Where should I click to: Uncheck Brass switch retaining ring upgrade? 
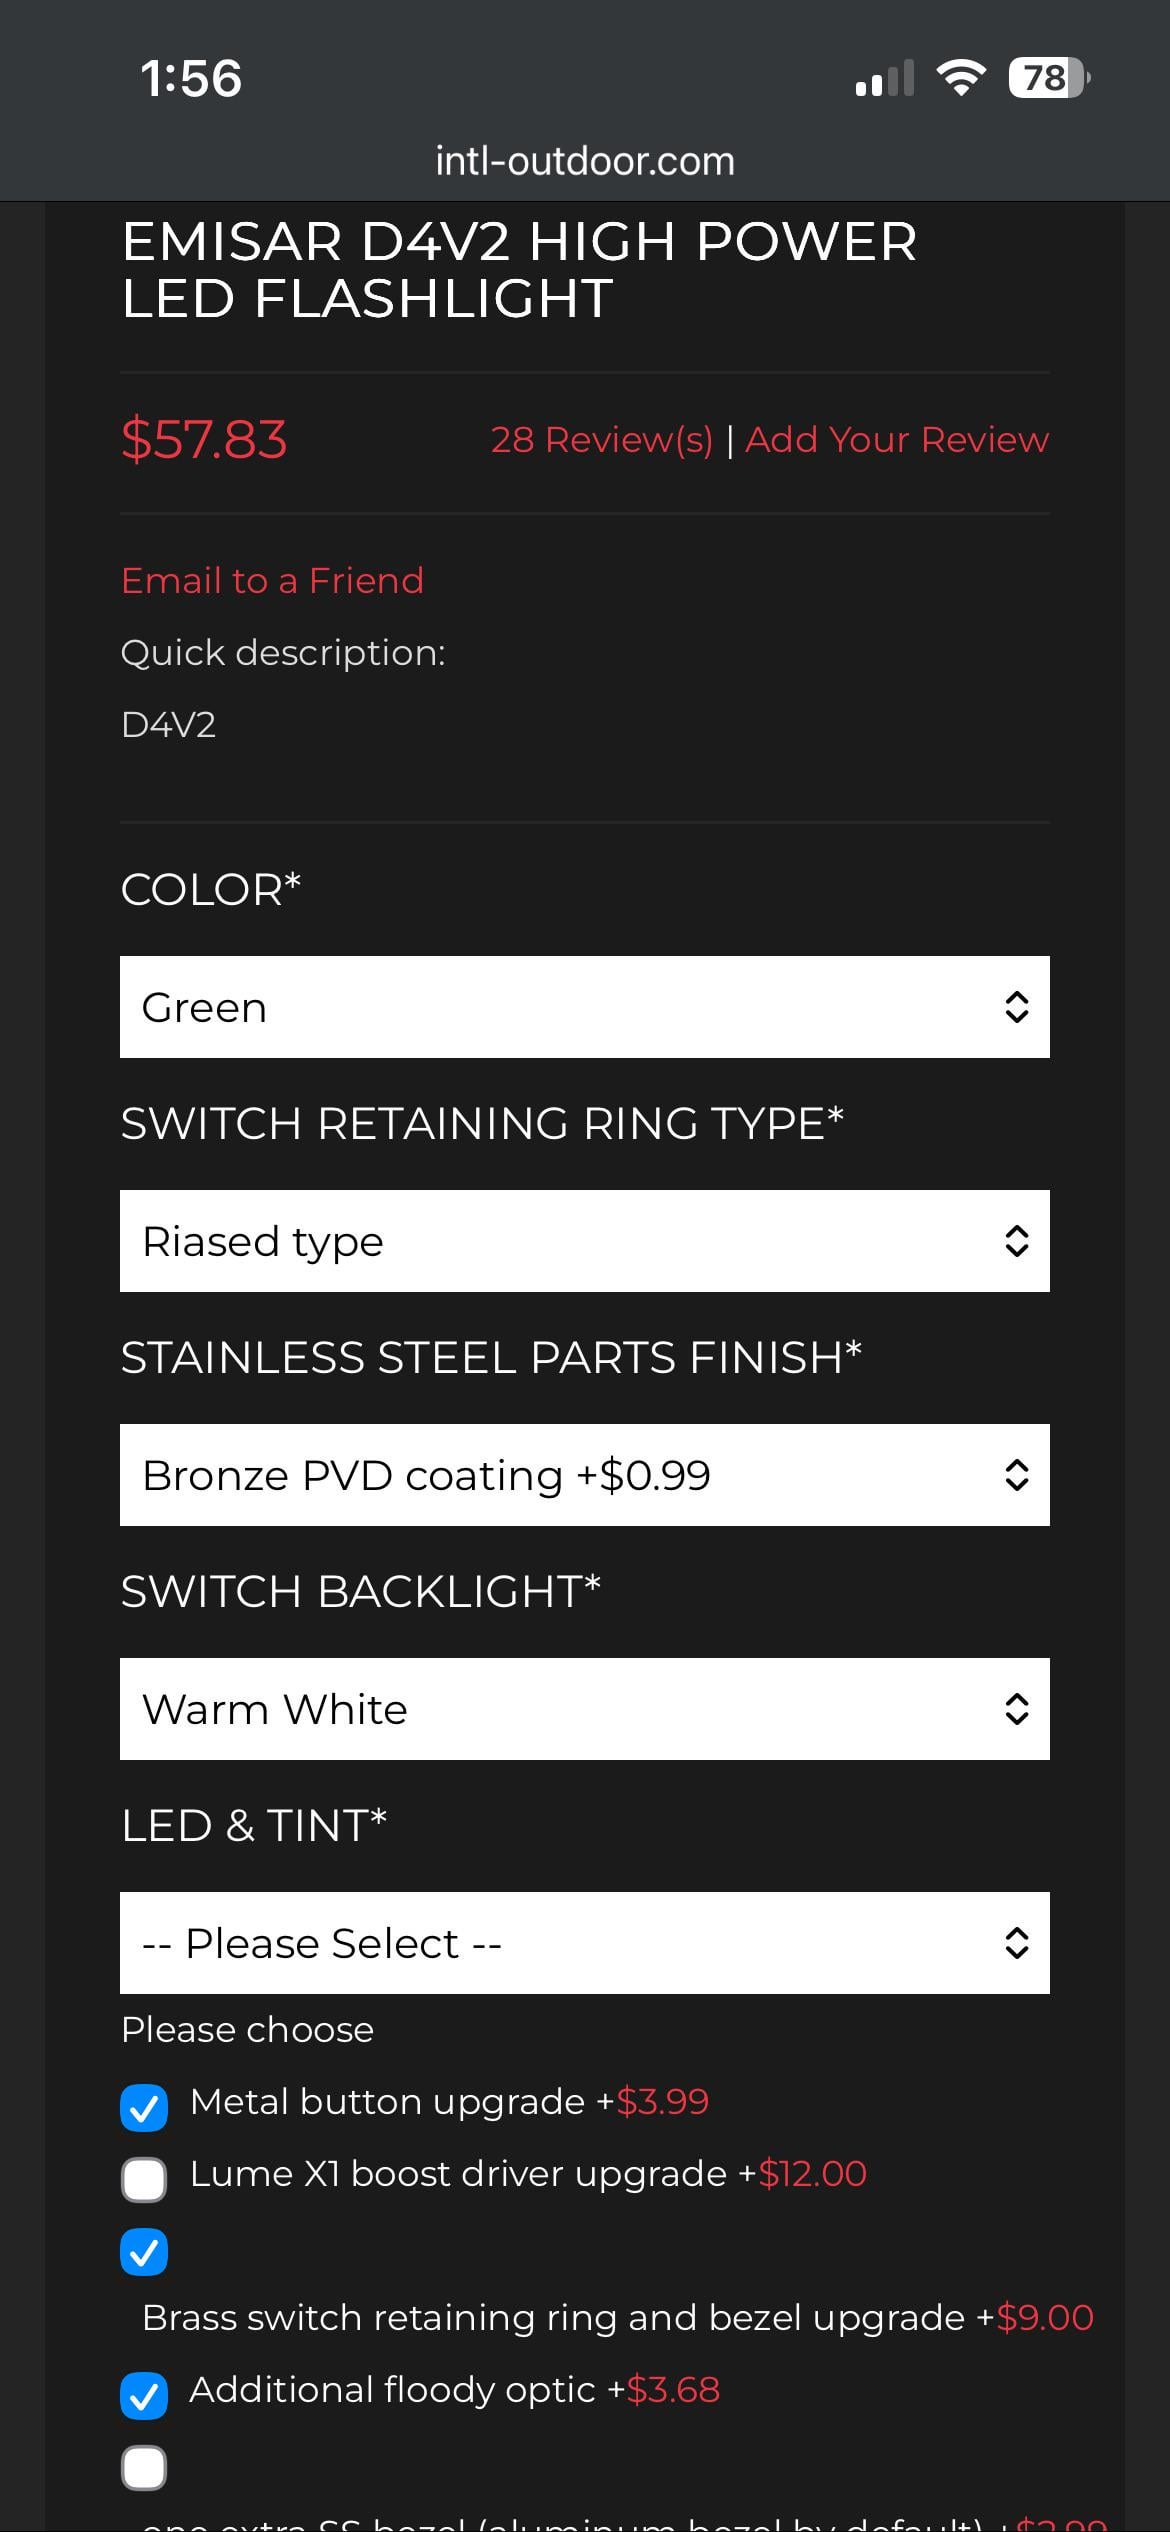pyautogui.click(x=144, y=2252)
